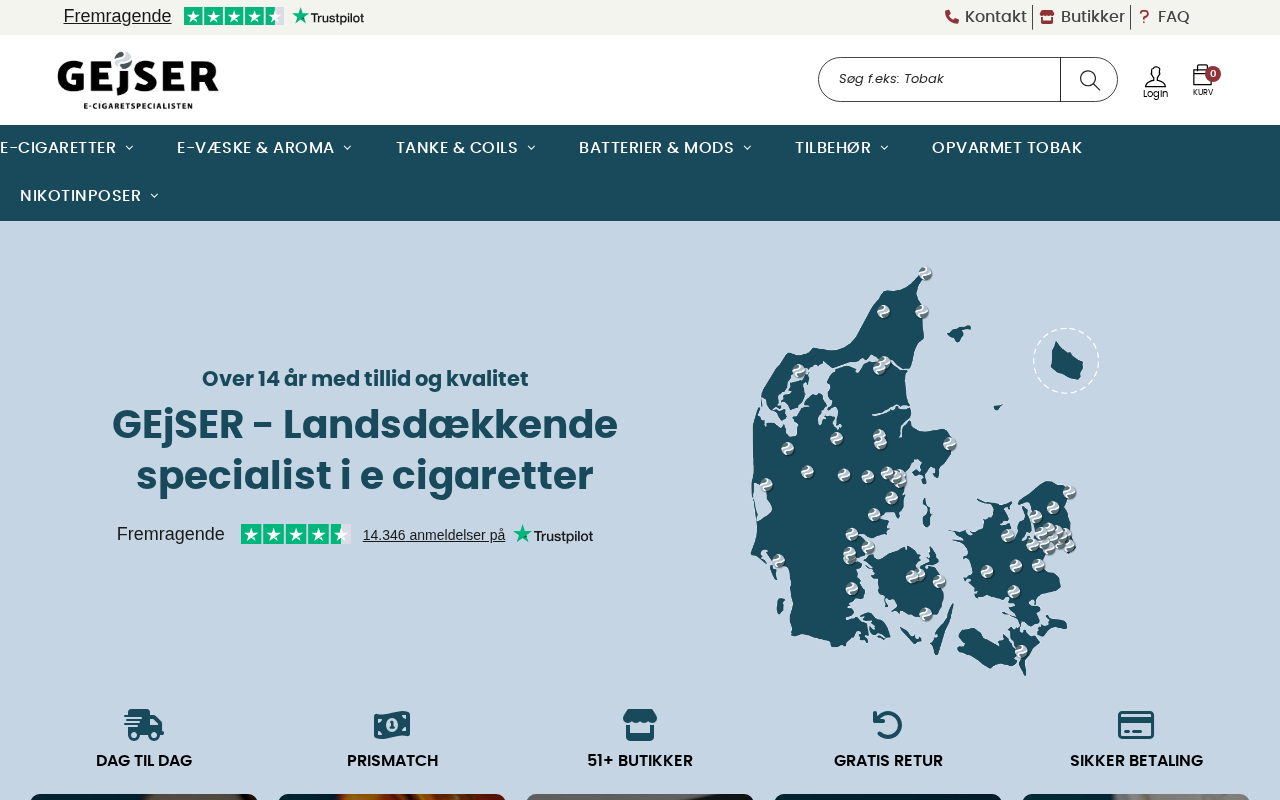Click the hero Fremragende rating text
The height and width of the screenshot is (800, 1280).
pos(171,534)
